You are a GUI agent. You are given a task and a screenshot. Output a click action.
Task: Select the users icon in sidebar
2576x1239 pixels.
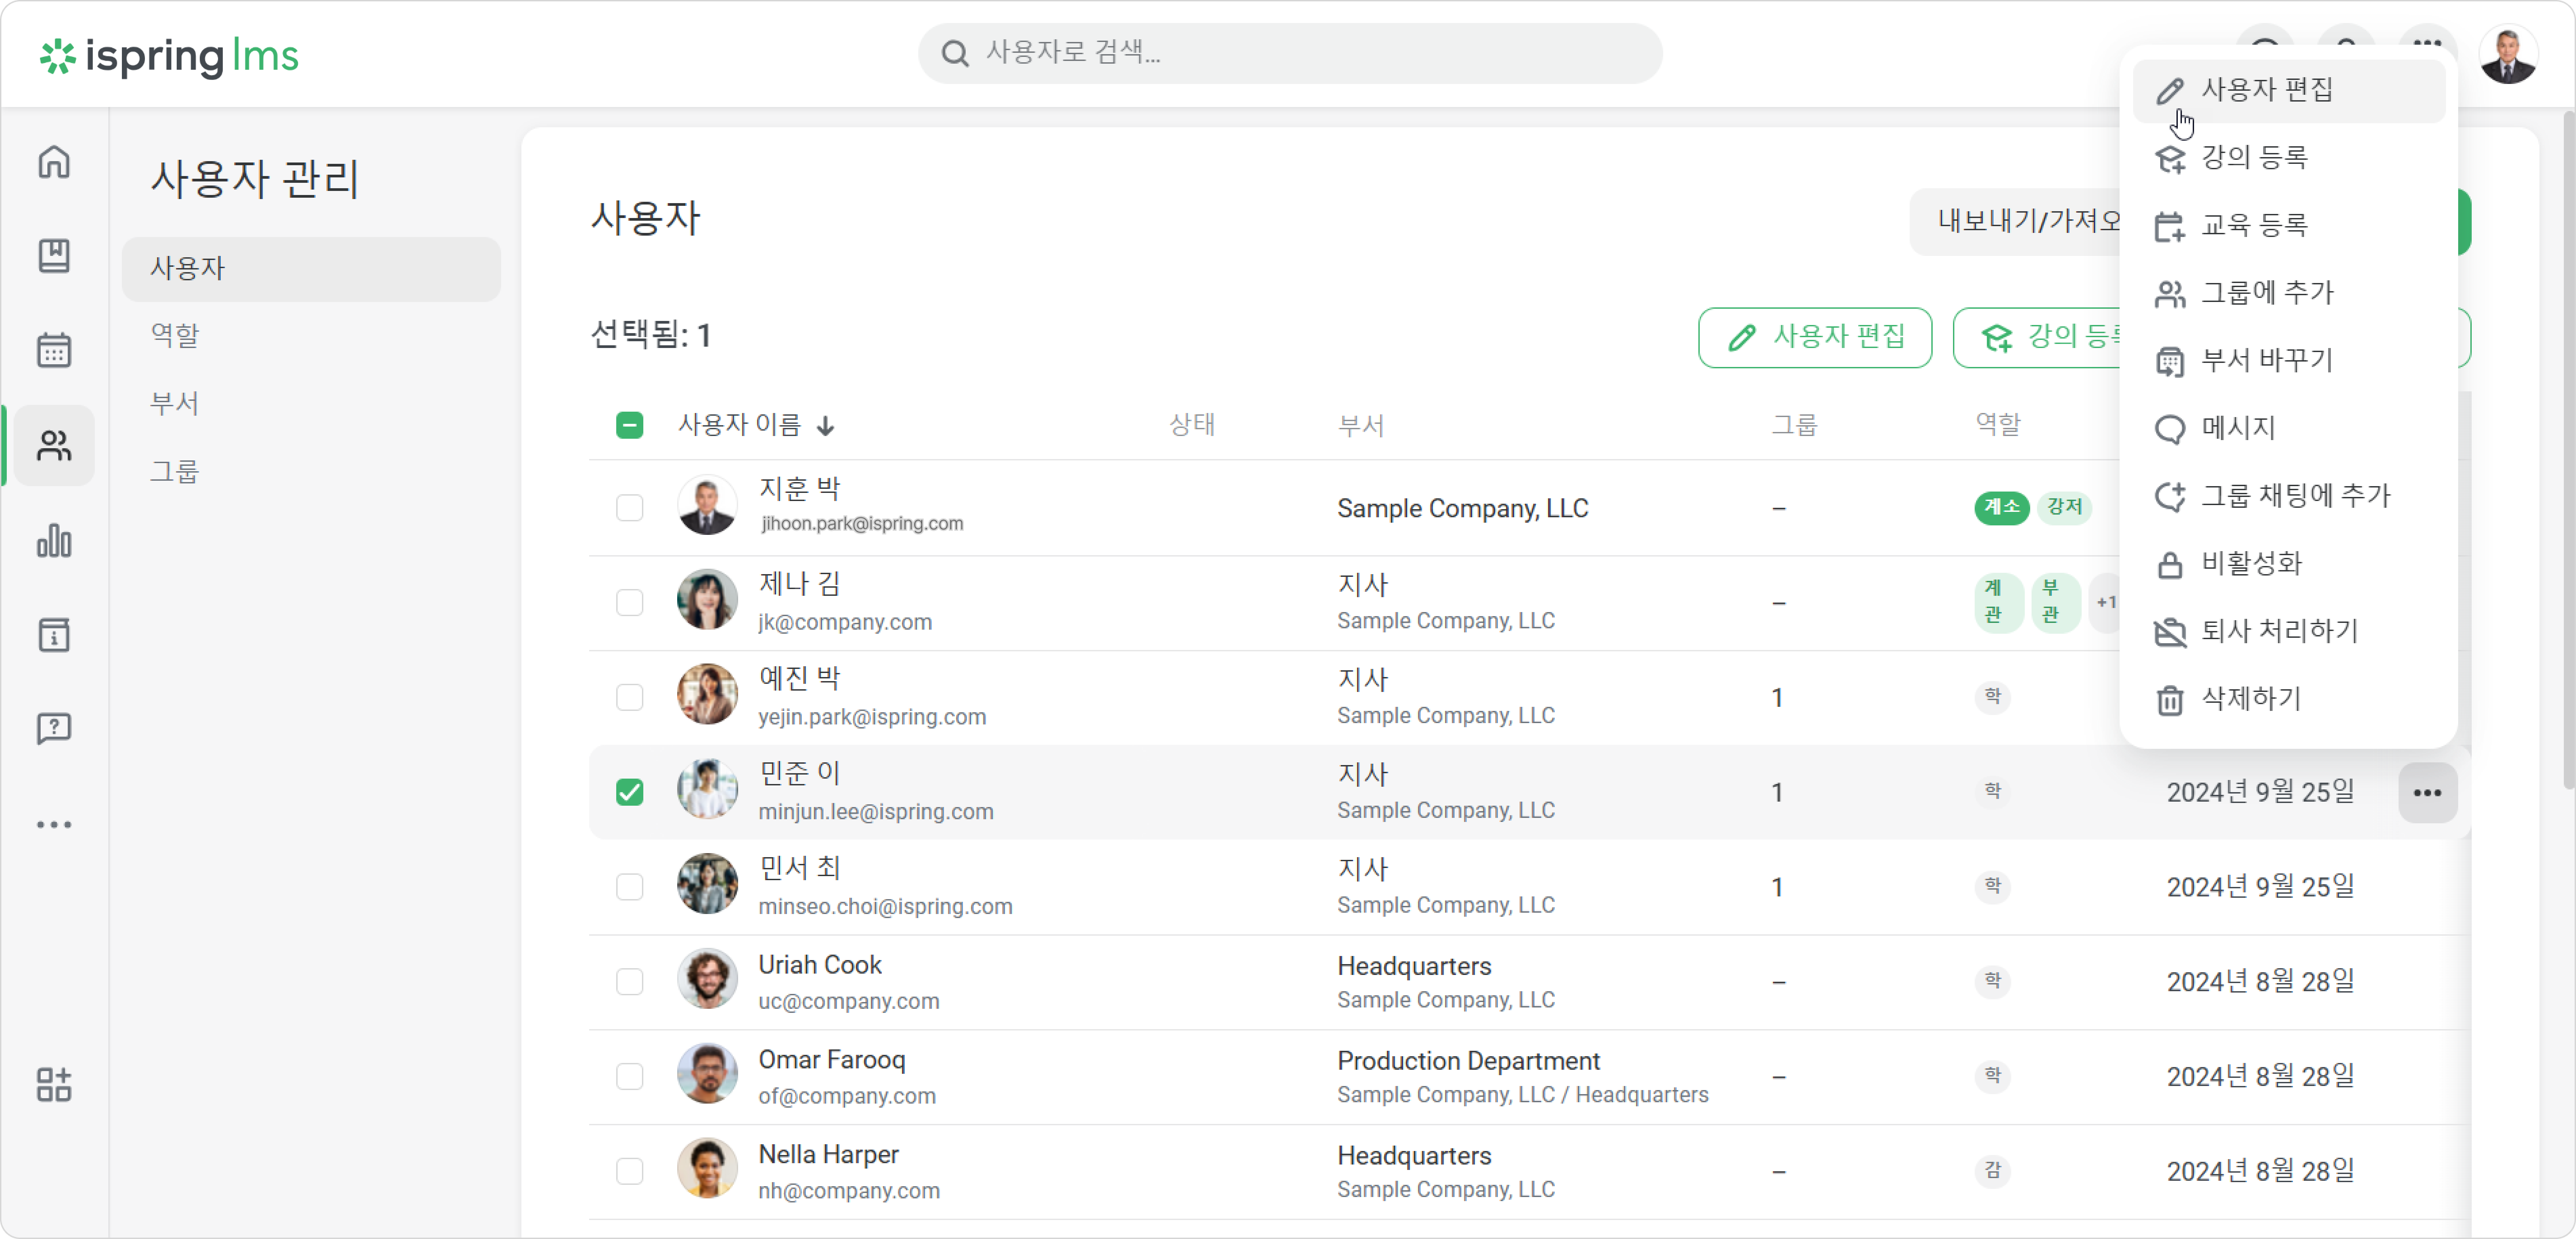[x=54, y=445]
